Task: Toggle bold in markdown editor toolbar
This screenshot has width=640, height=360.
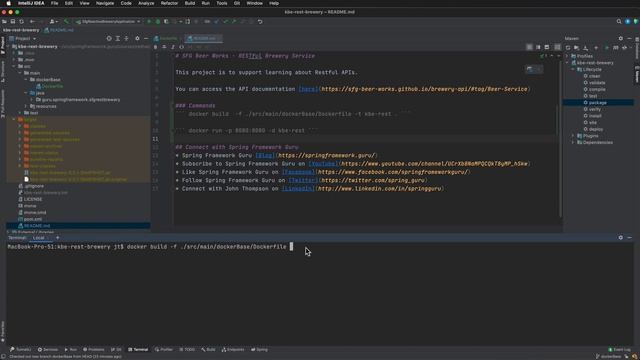Action: (156, 47)
